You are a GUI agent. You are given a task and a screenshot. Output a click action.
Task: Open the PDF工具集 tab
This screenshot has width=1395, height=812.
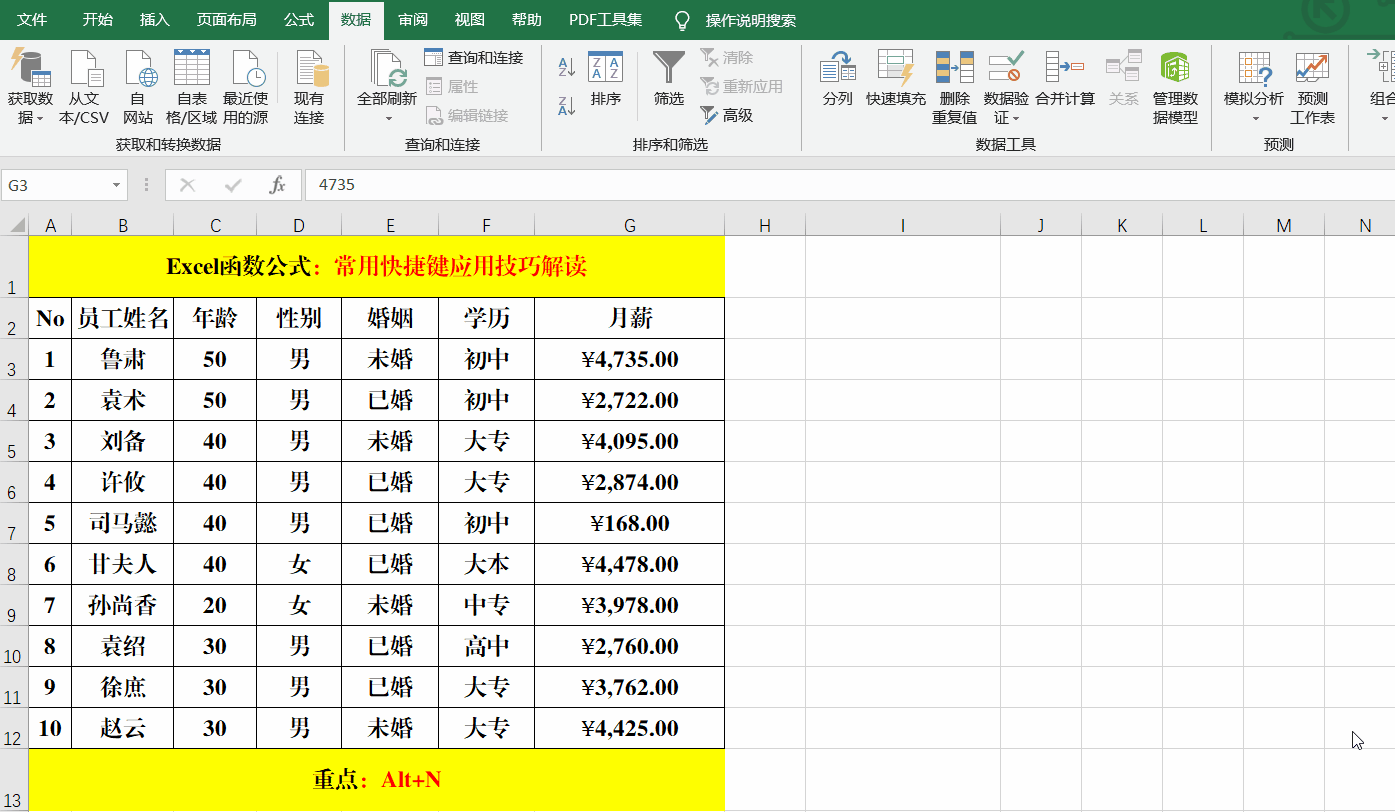click(605, 20)
